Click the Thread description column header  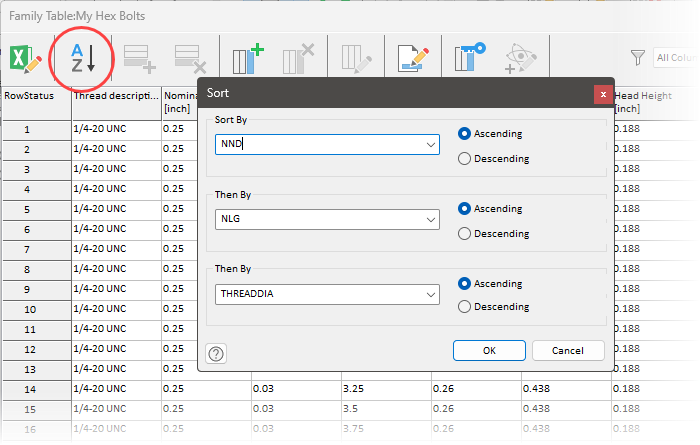(117, 104)
